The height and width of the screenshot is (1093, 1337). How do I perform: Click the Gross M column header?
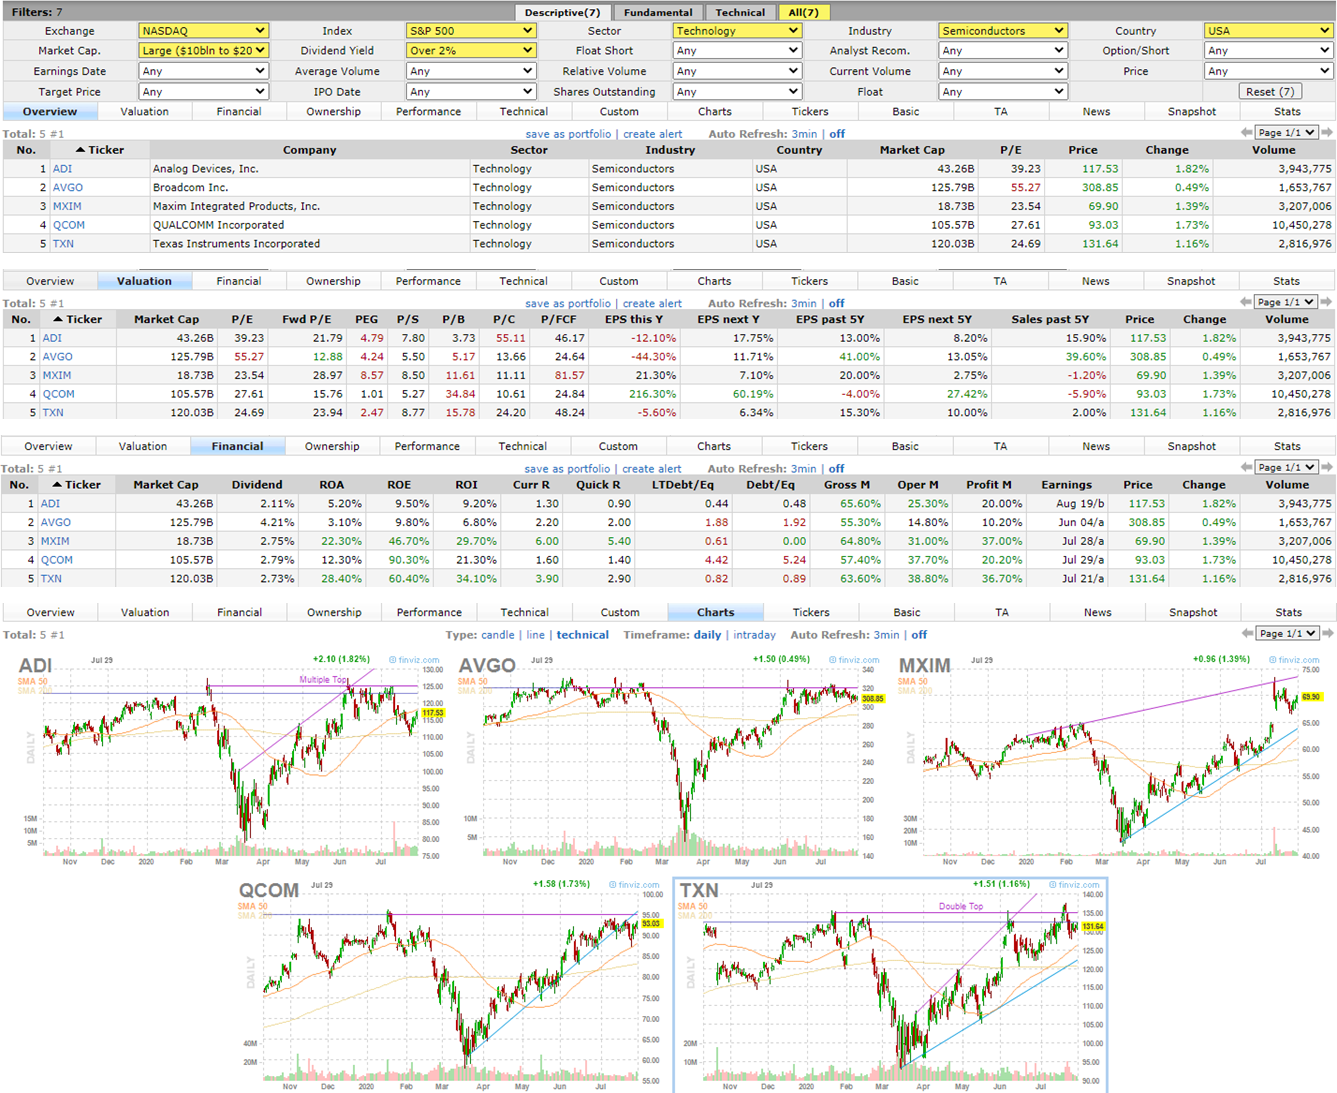[847, 485]
